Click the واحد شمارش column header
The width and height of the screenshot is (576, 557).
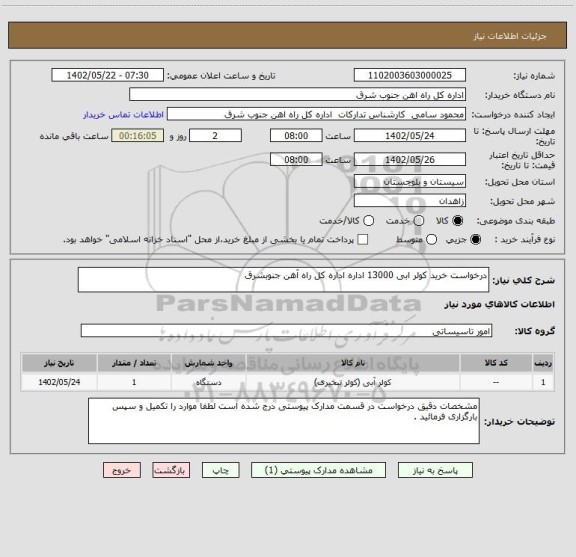tap(209, 363)
